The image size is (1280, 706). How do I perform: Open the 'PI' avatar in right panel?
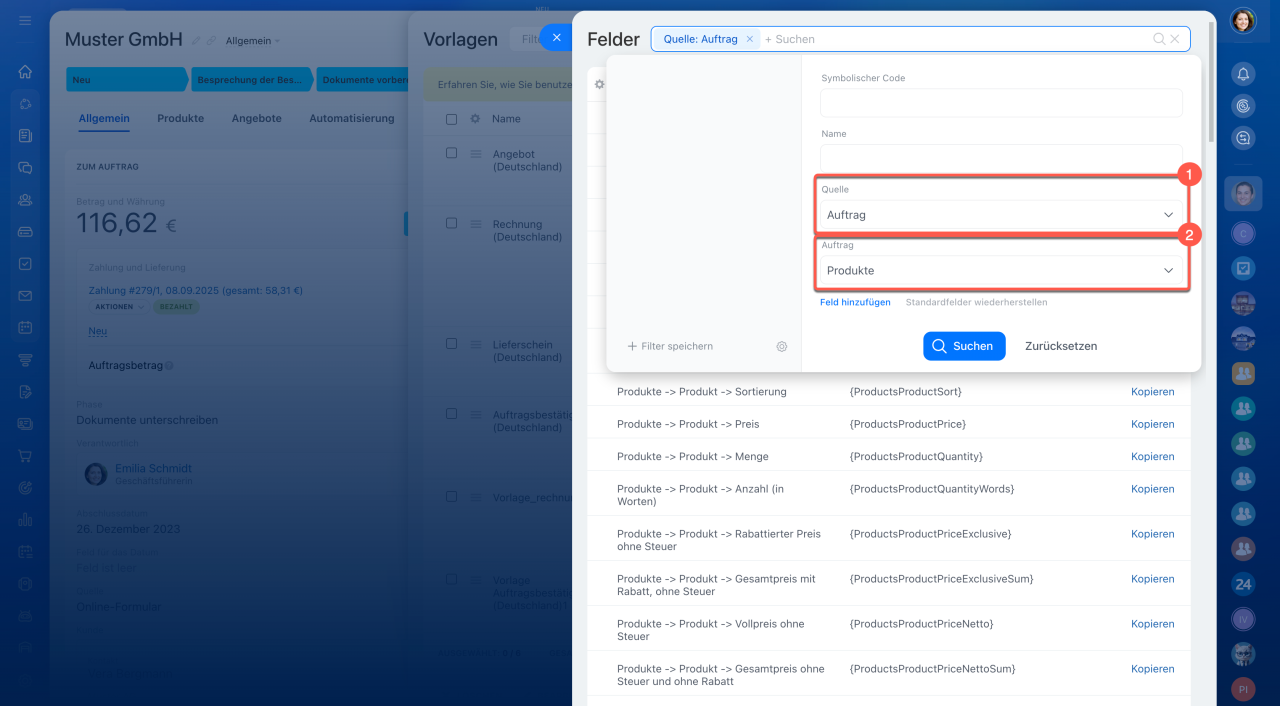[1243, 689]
